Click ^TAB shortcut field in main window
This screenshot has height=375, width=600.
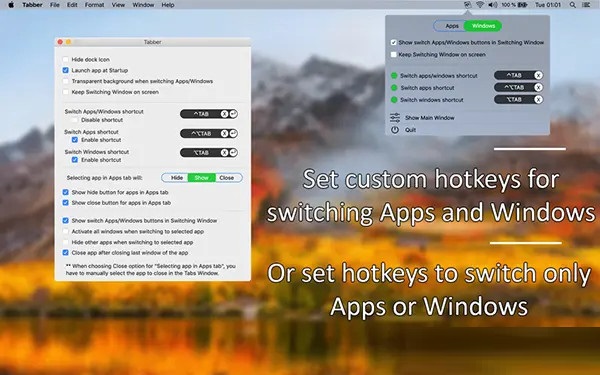point(209,114)
